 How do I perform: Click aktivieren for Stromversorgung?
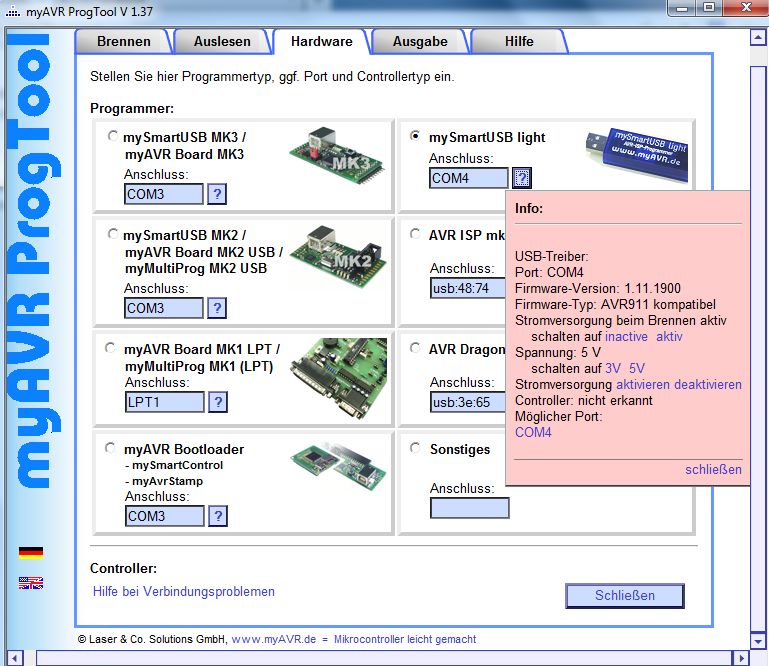click(642, 384)
